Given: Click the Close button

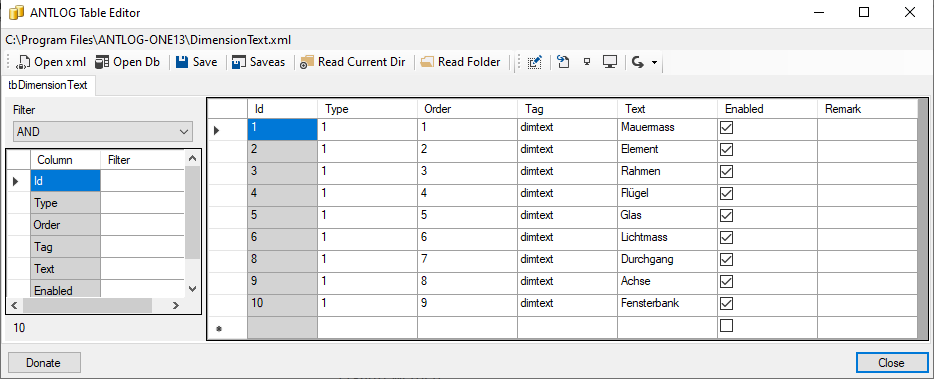Looking at the screenshot, I should pos(891,362).
